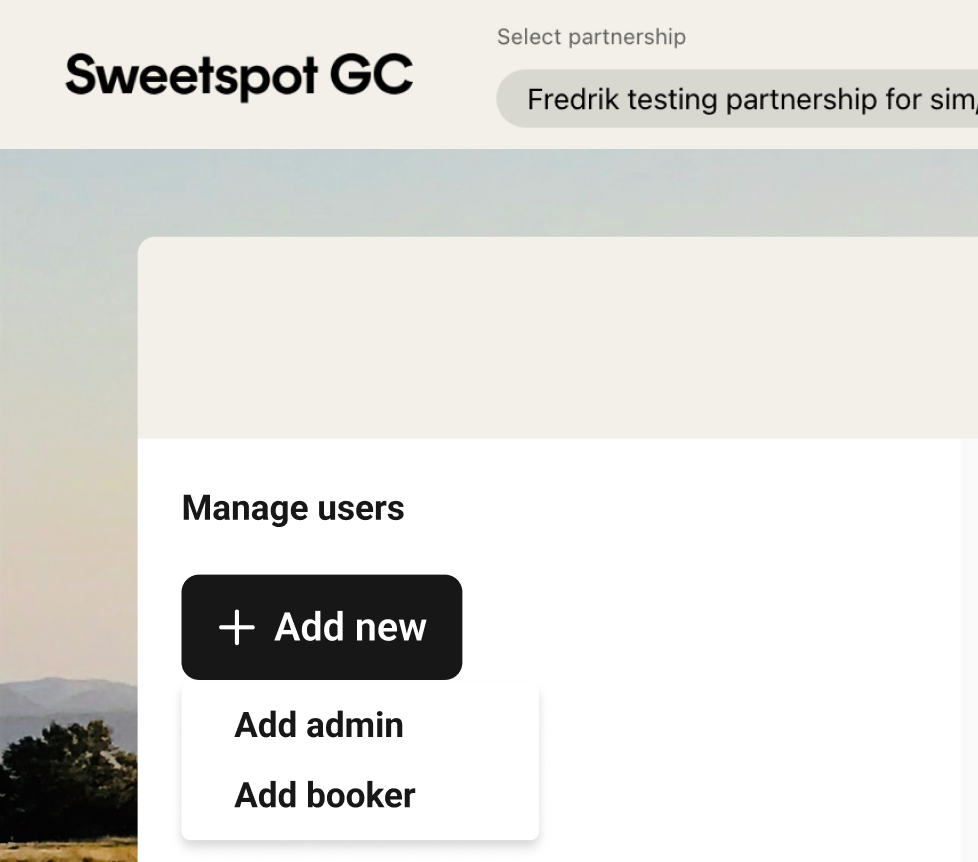The image size is (978, 862).
Task: Click the plus icon in Add new
Action: coord(237,627)
